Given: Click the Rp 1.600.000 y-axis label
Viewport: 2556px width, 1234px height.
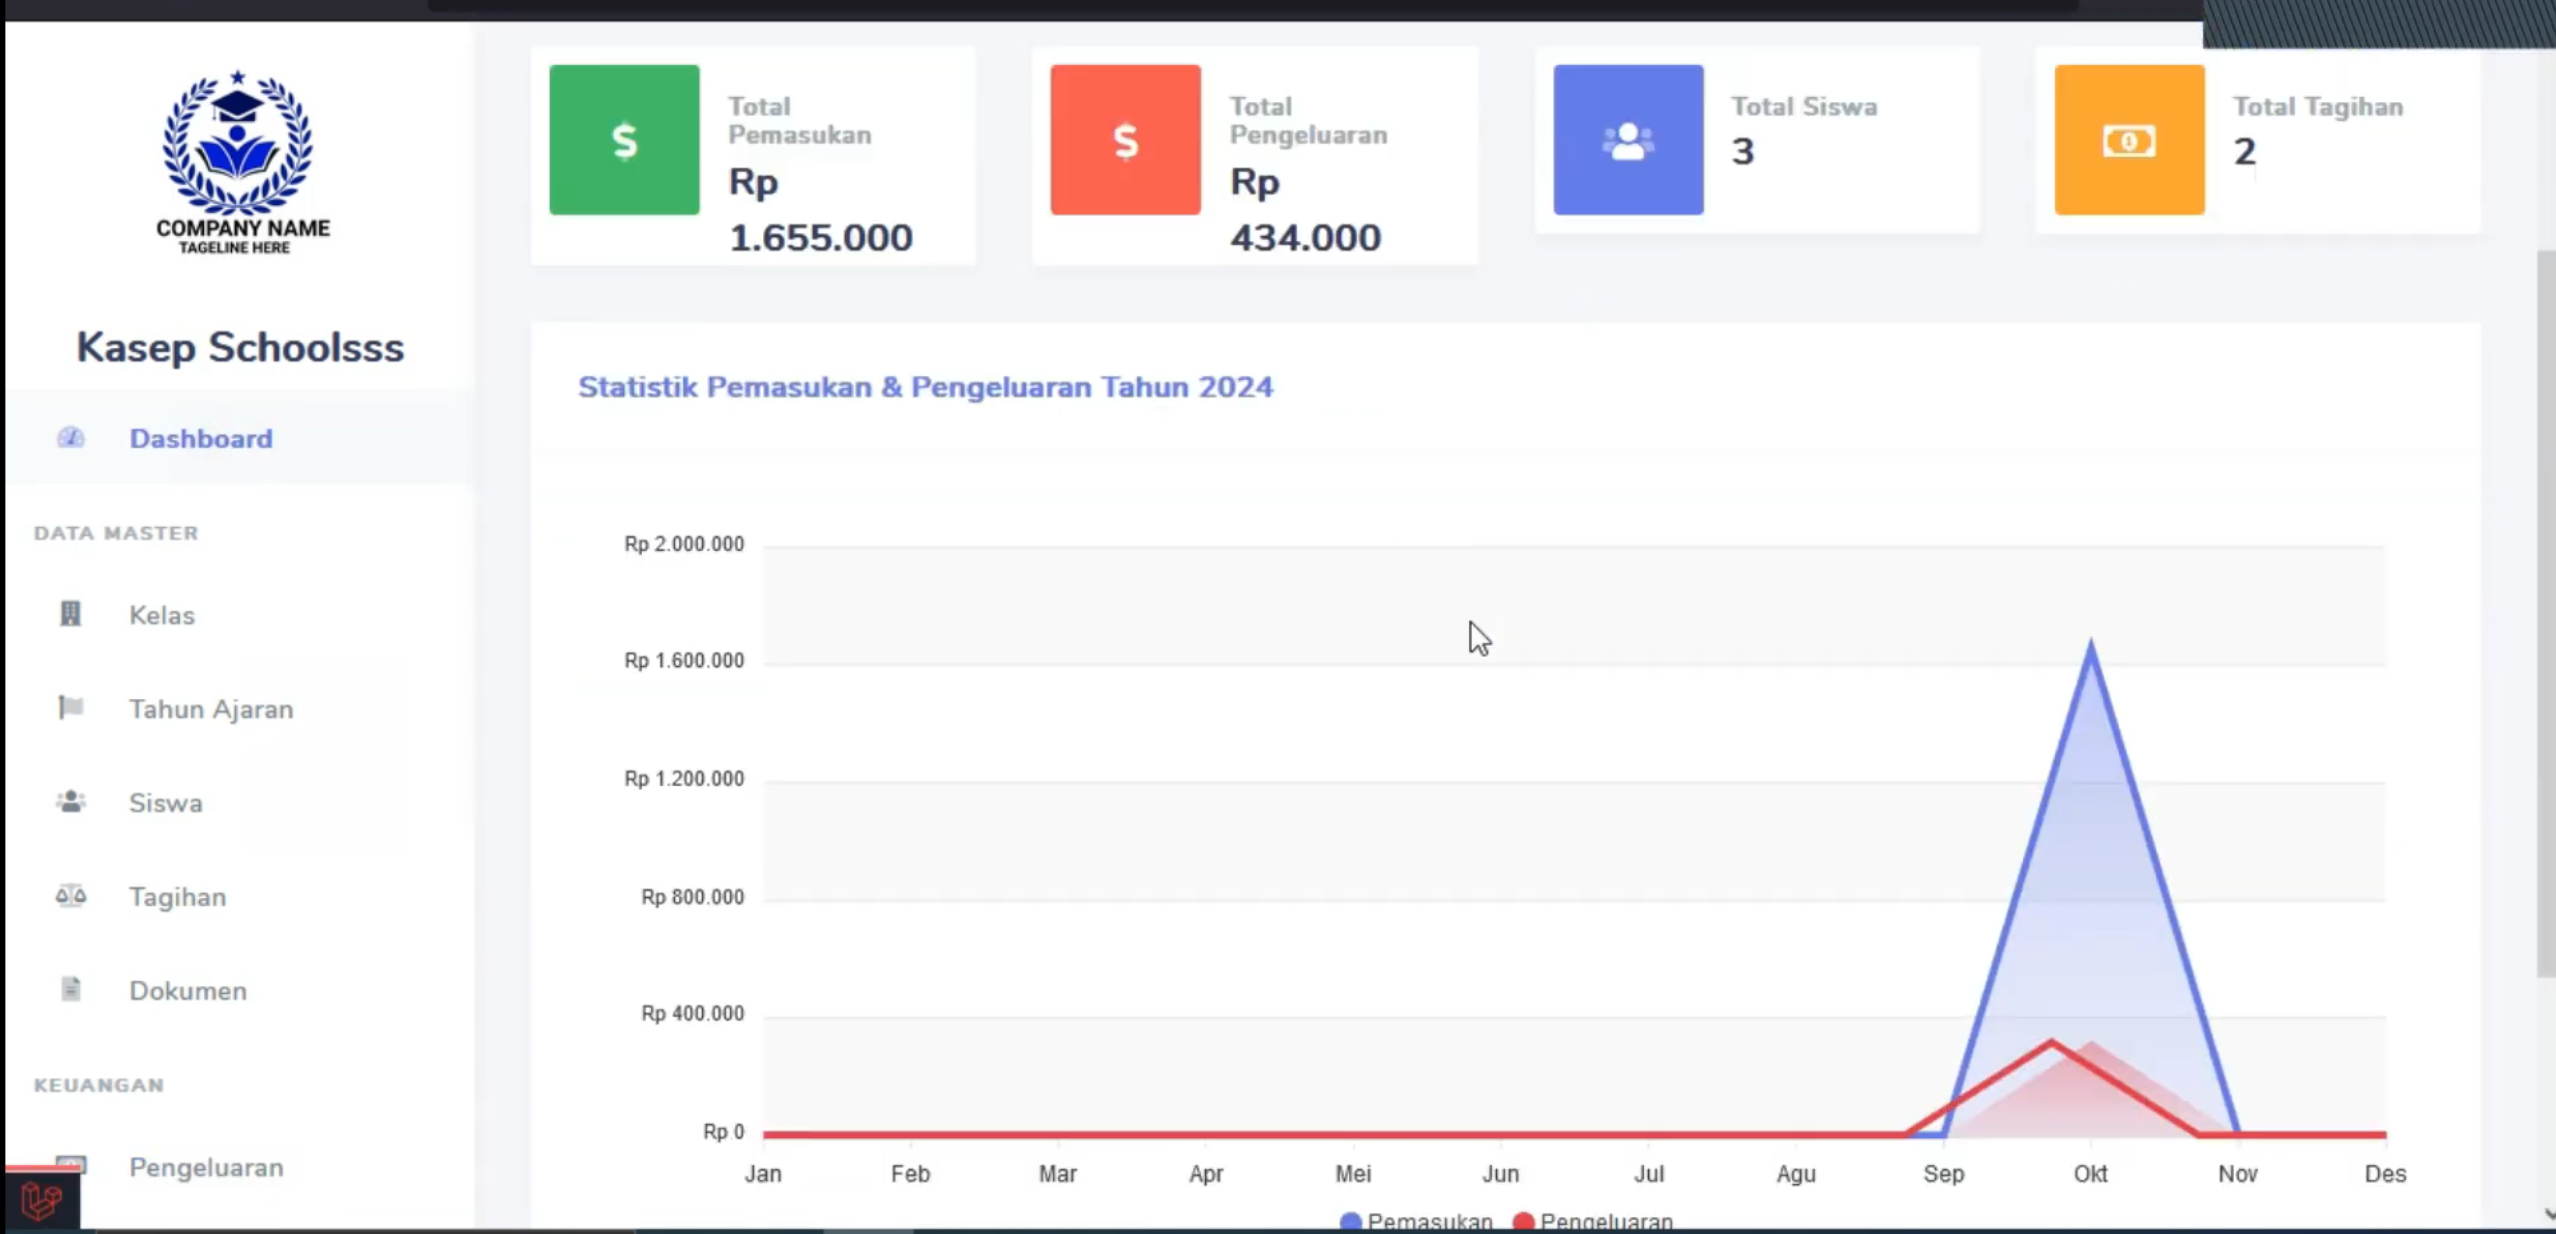Looking at the screenshot, I should click(684, 660).
